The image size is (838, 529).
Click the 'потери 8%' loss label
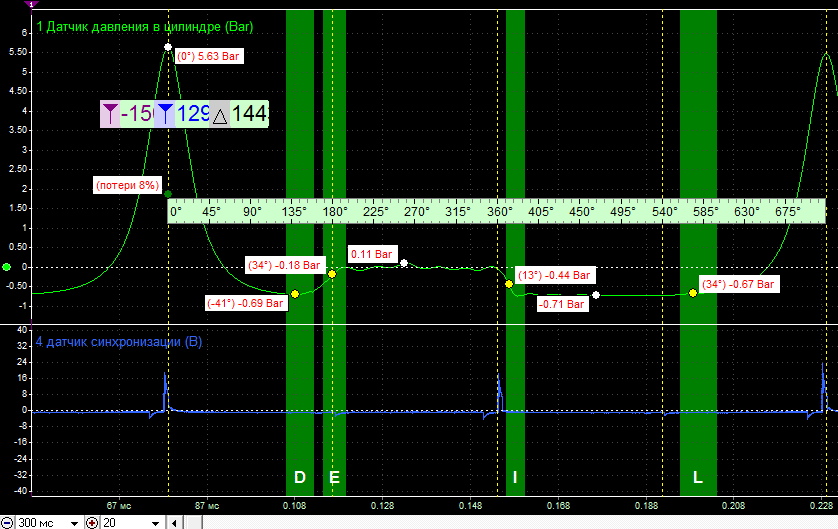[x=127, y=185]
